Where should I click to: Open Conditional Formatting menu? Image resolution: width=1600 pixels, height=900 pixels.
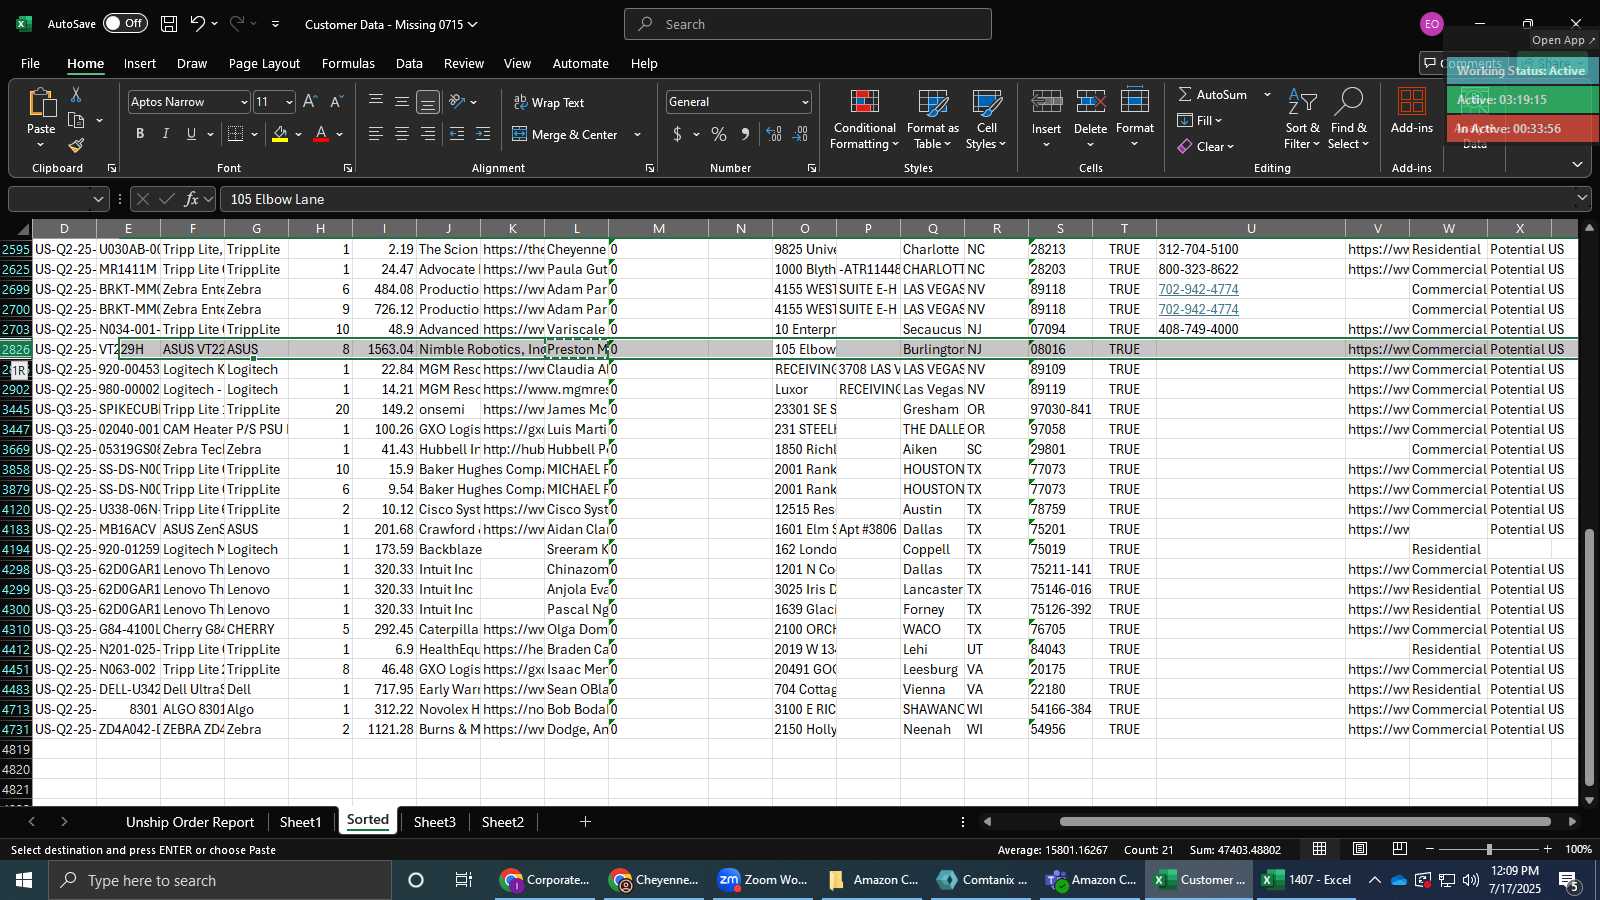[x=864, y=120]
